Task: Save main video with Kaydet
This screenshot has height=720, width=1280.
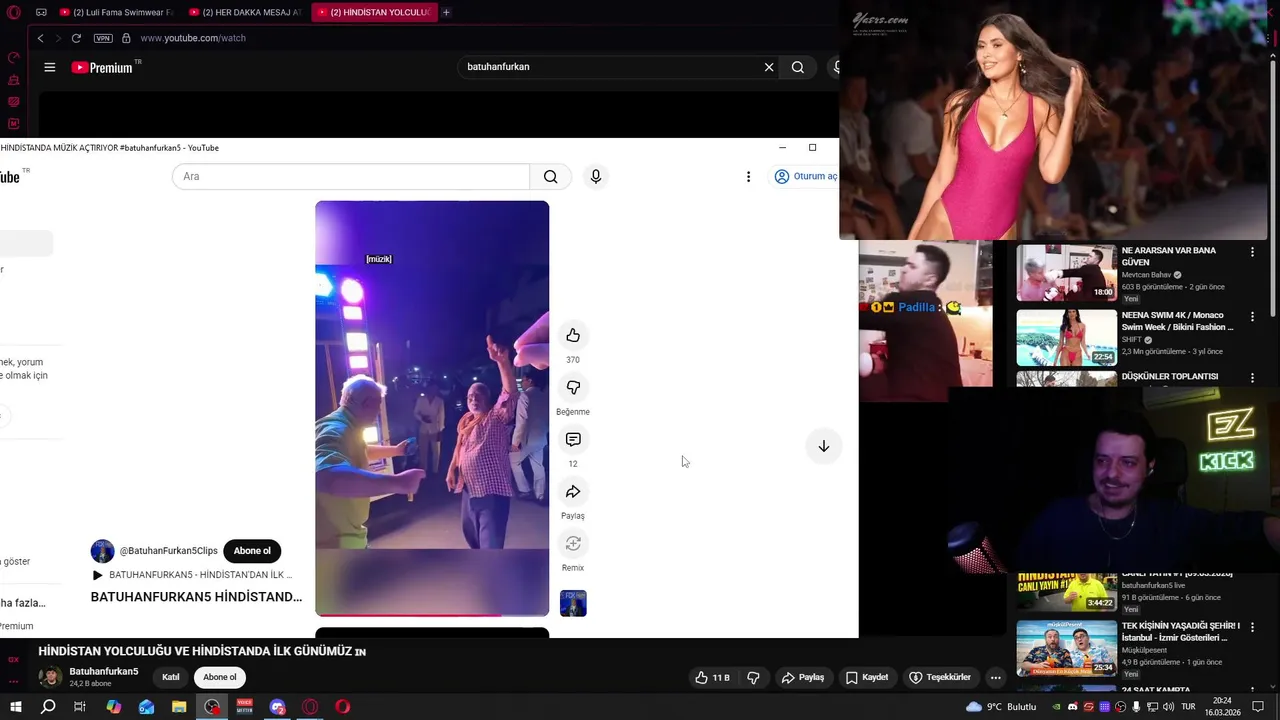Action: click(867, 677)
